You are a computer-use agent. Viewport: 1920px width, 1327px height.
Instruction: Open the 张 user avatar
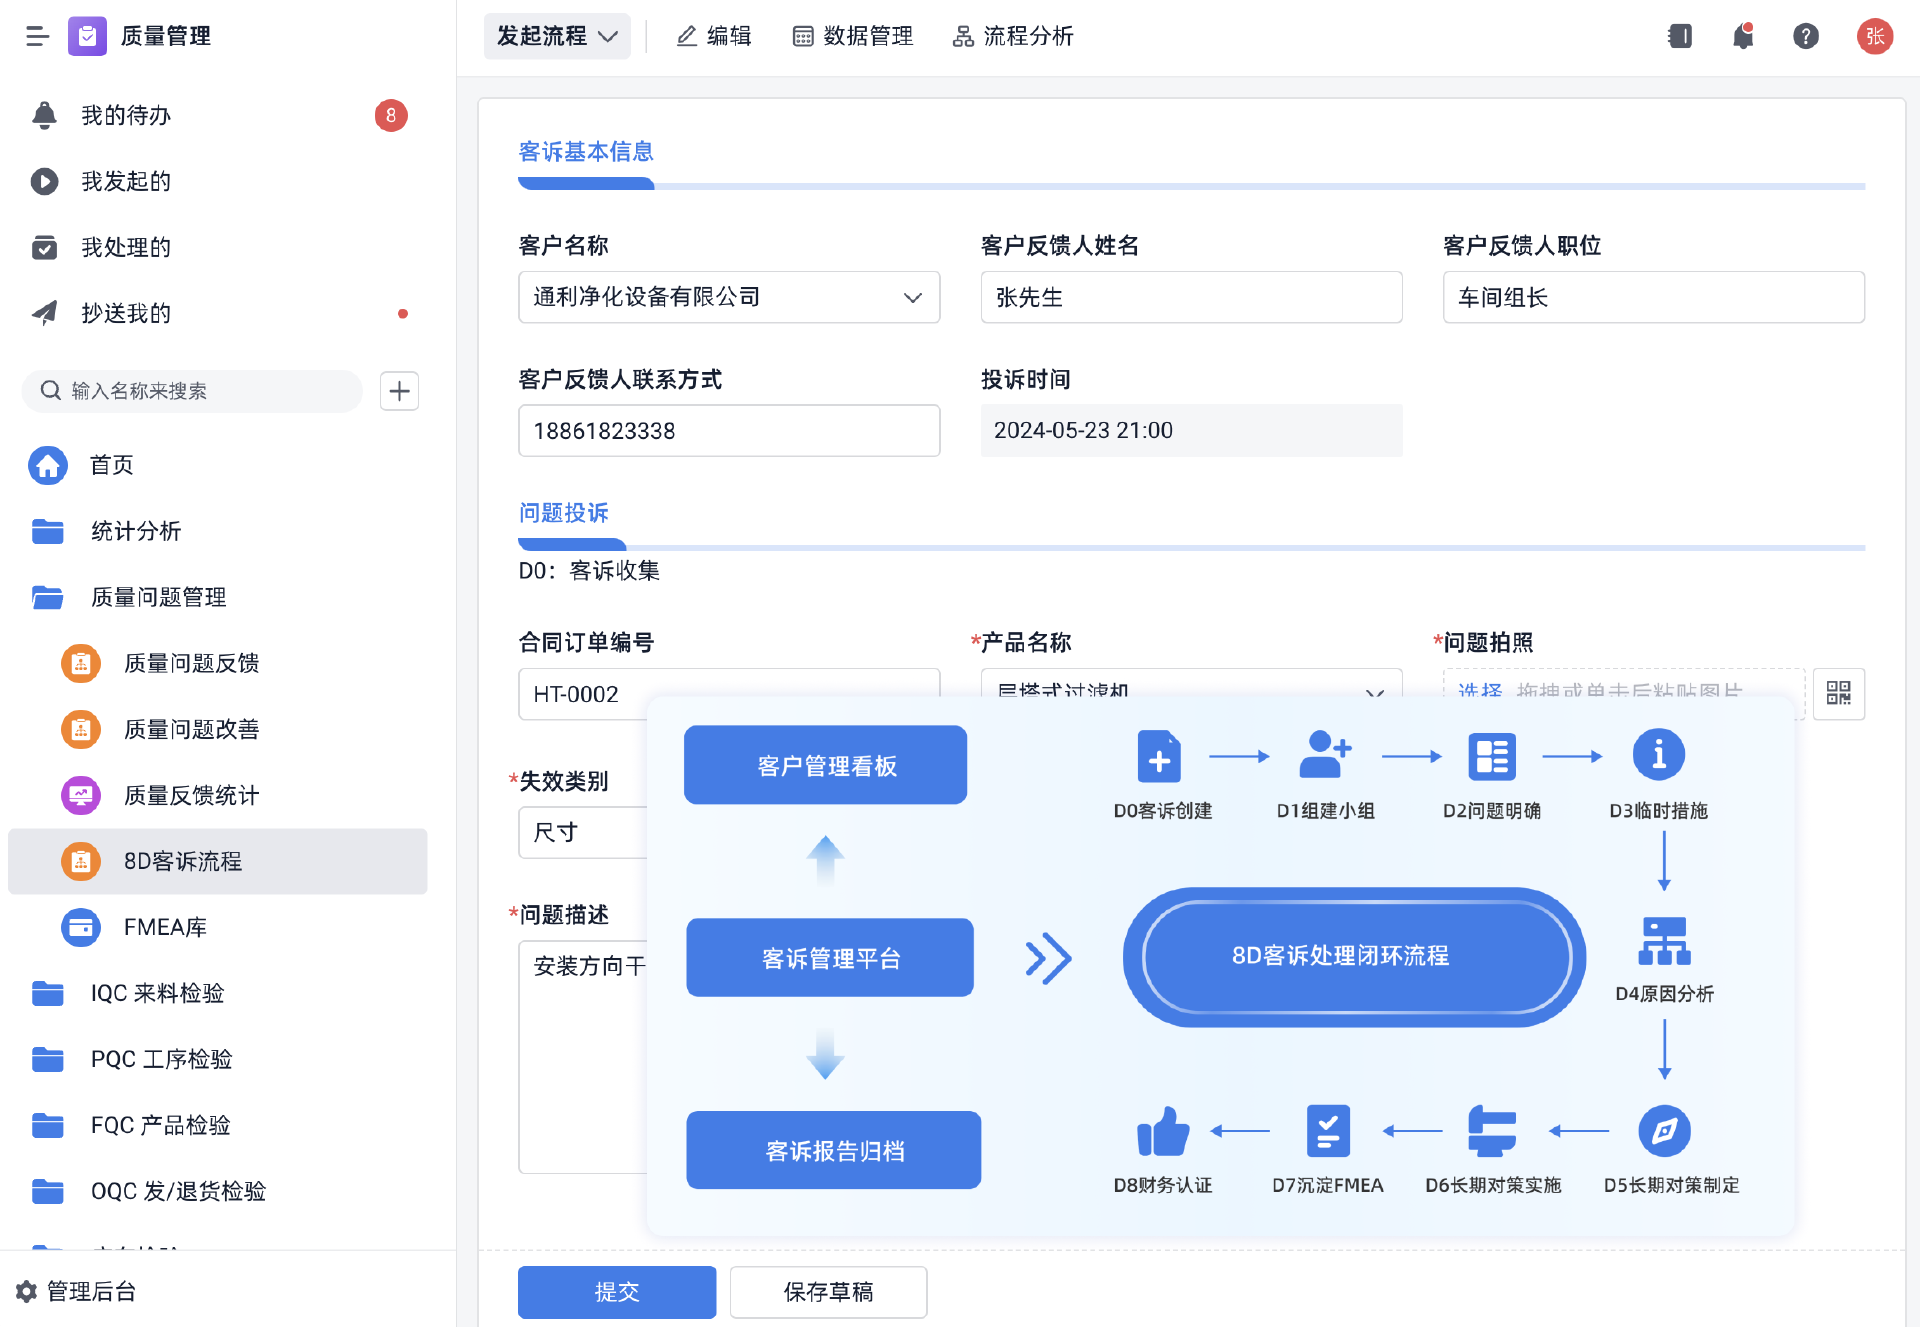tap(1874, 37)
